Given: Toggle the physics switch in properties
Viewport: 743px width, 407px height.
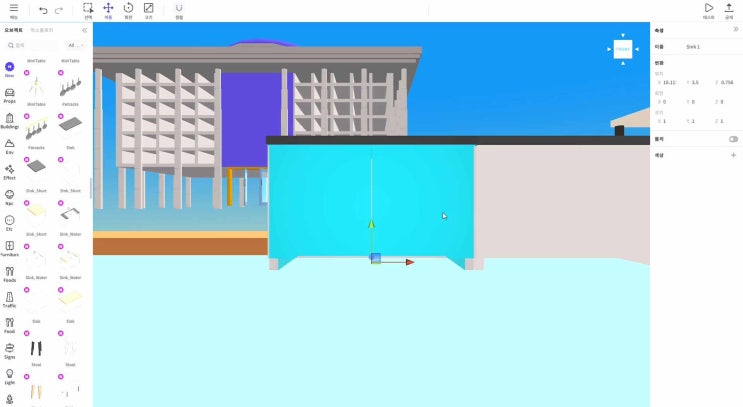Looking at the screenshot, I should tap(733, 139).
